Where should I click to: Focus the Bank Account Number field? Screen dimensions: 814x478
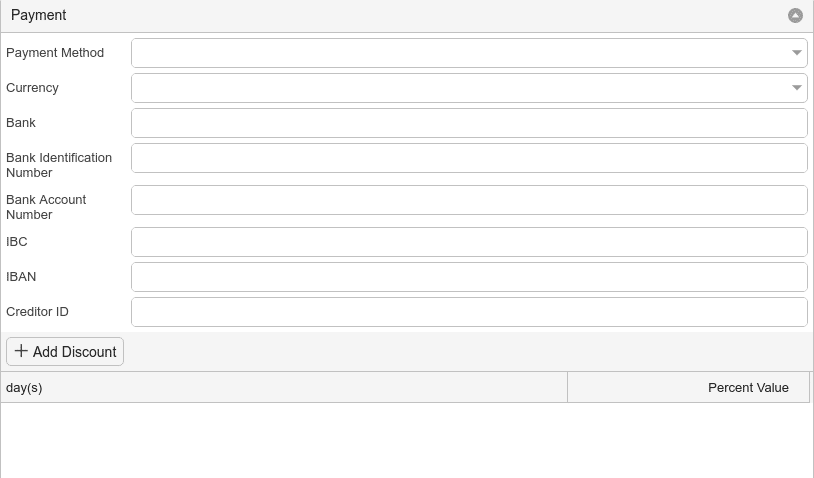469,200
